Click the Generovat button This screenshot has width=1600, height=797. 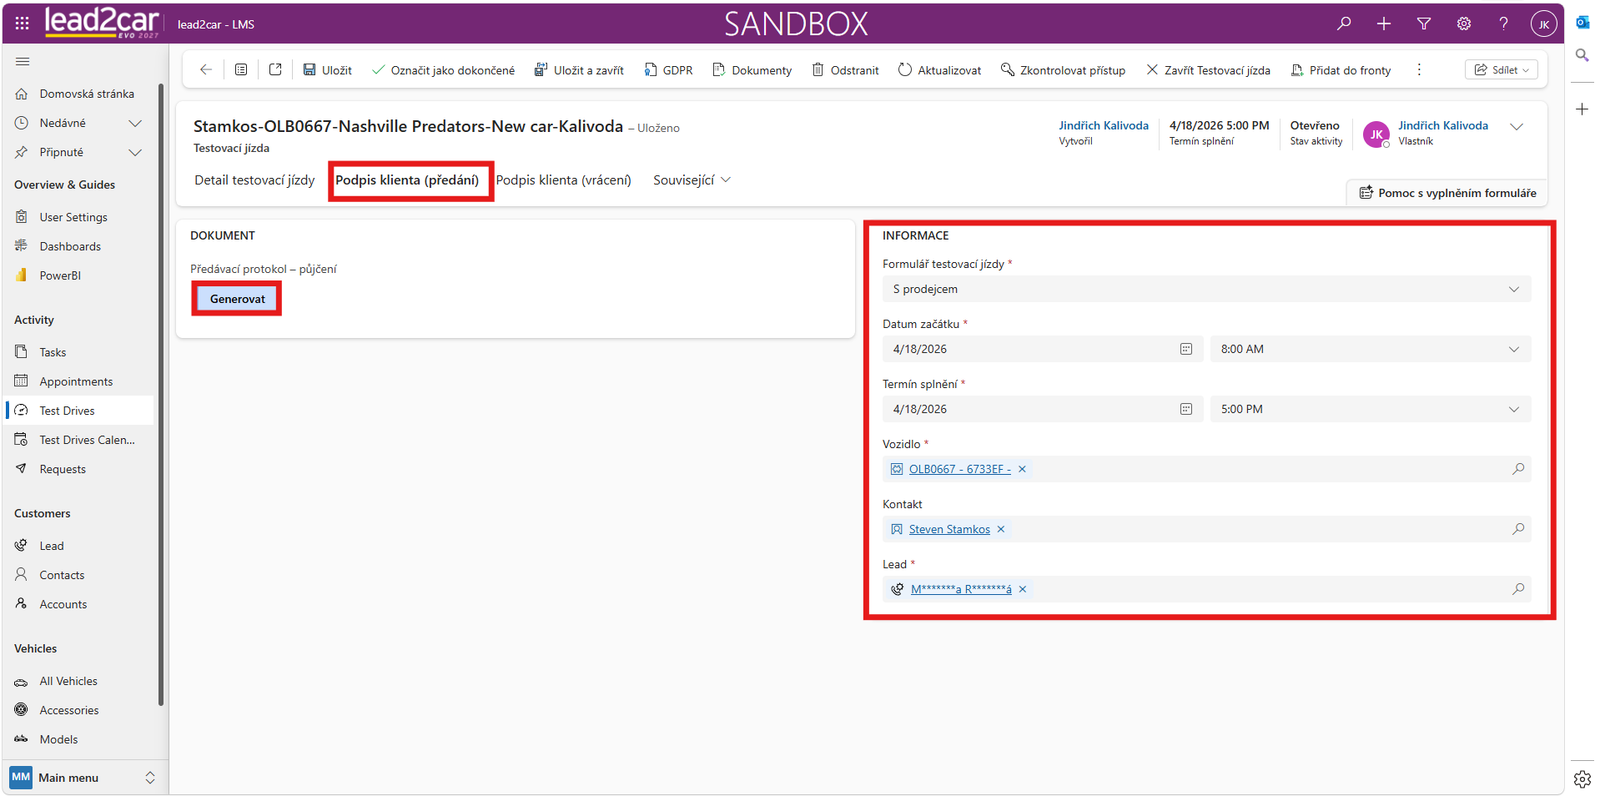tap(238, 299)
